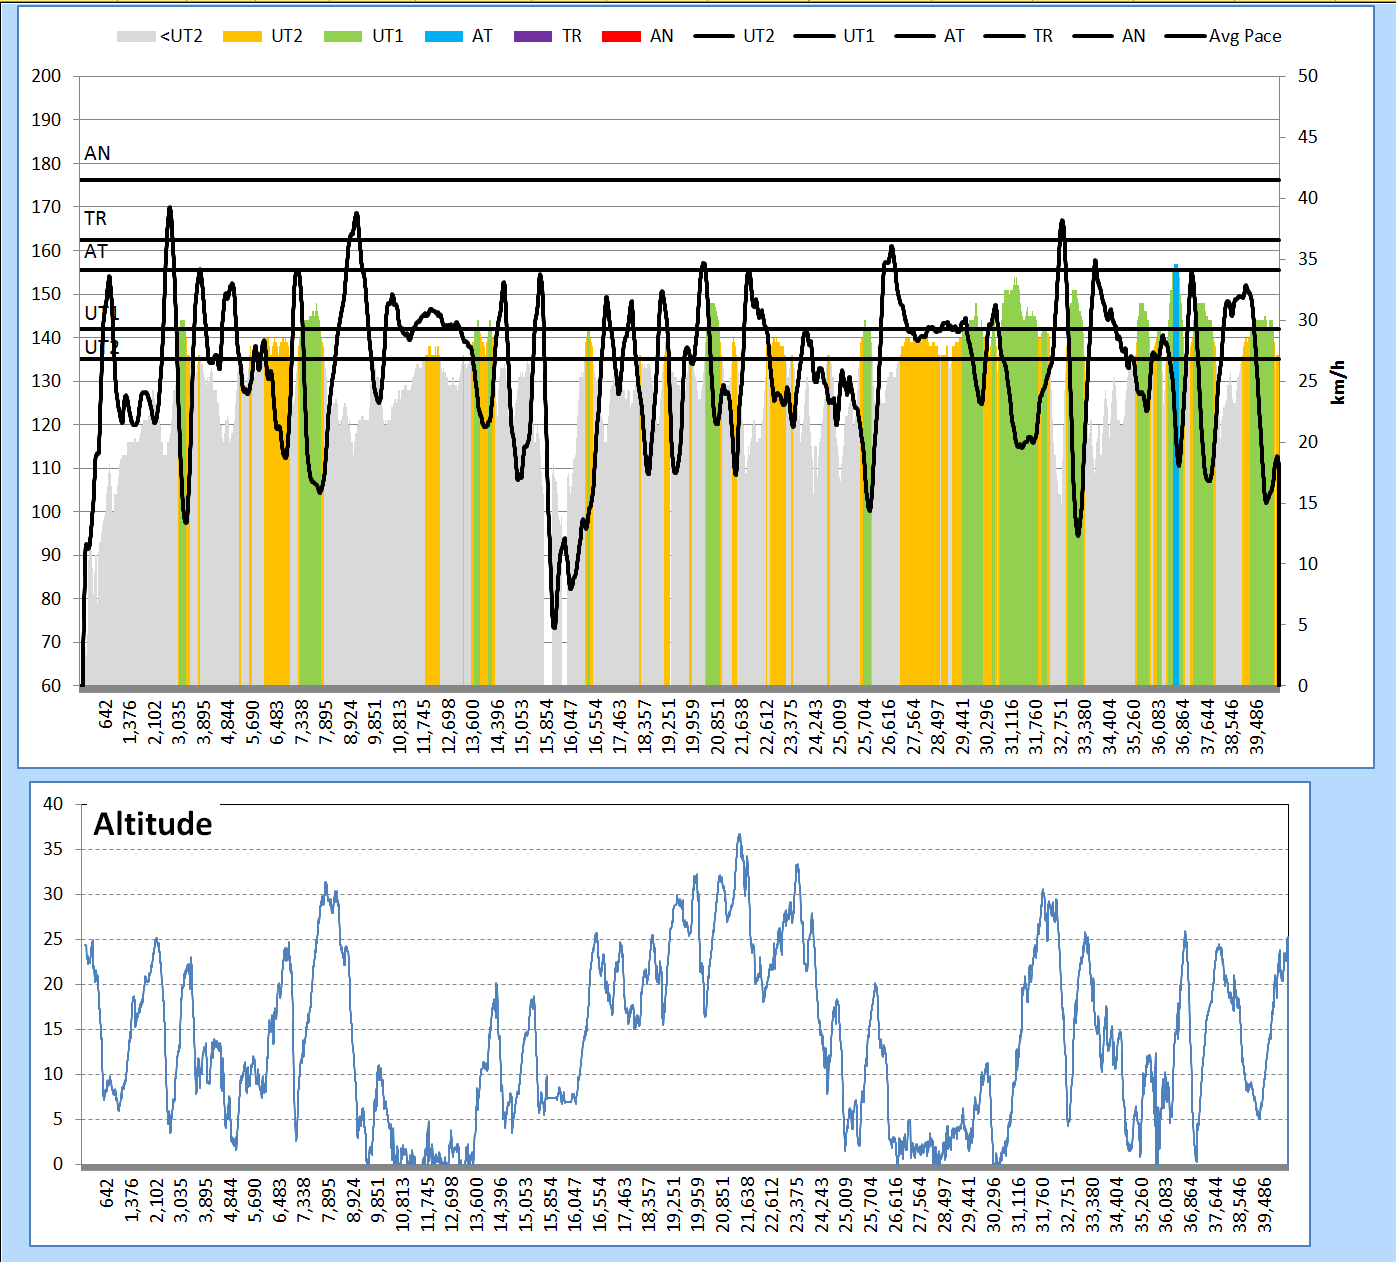The image size is (1396, 1262).
Task: Select the km/h secondary axis title
Action: click(x=1338, y=382)
